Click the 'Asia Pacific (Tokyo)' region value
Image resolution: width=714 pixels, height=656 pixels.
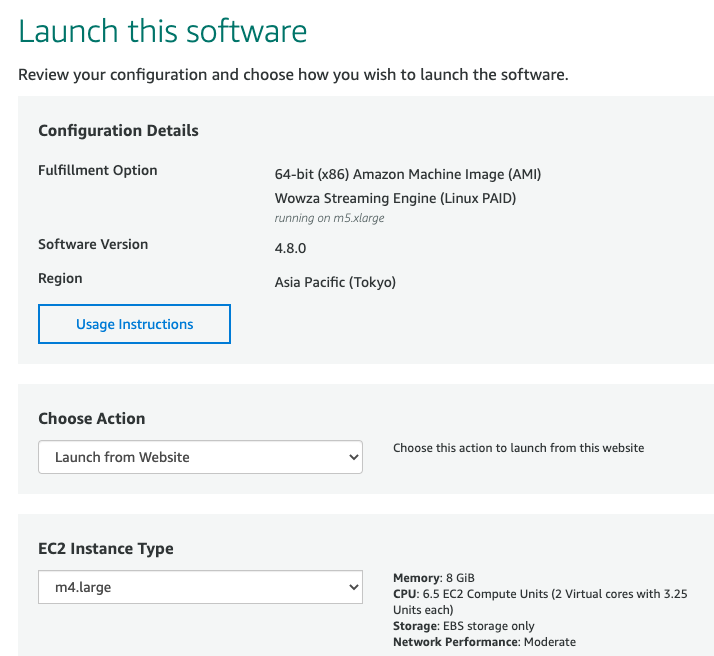335,282
